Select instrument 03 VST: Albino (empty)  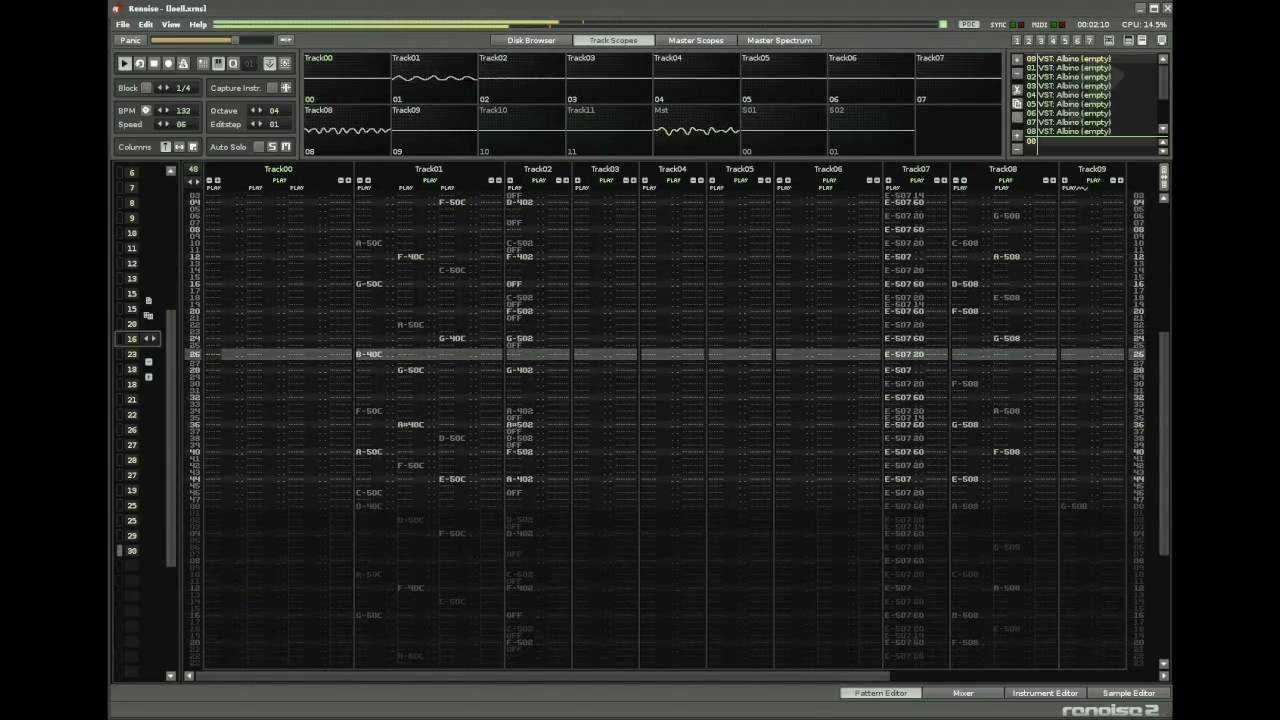[x=1069, y=86]
